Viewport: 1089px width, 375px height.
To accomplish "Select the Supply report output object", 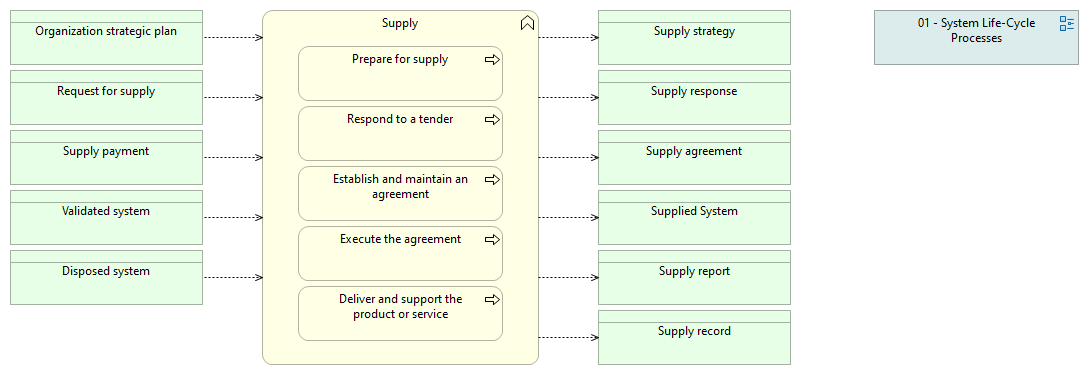I will pyautogui.click(x=695, y=277).
